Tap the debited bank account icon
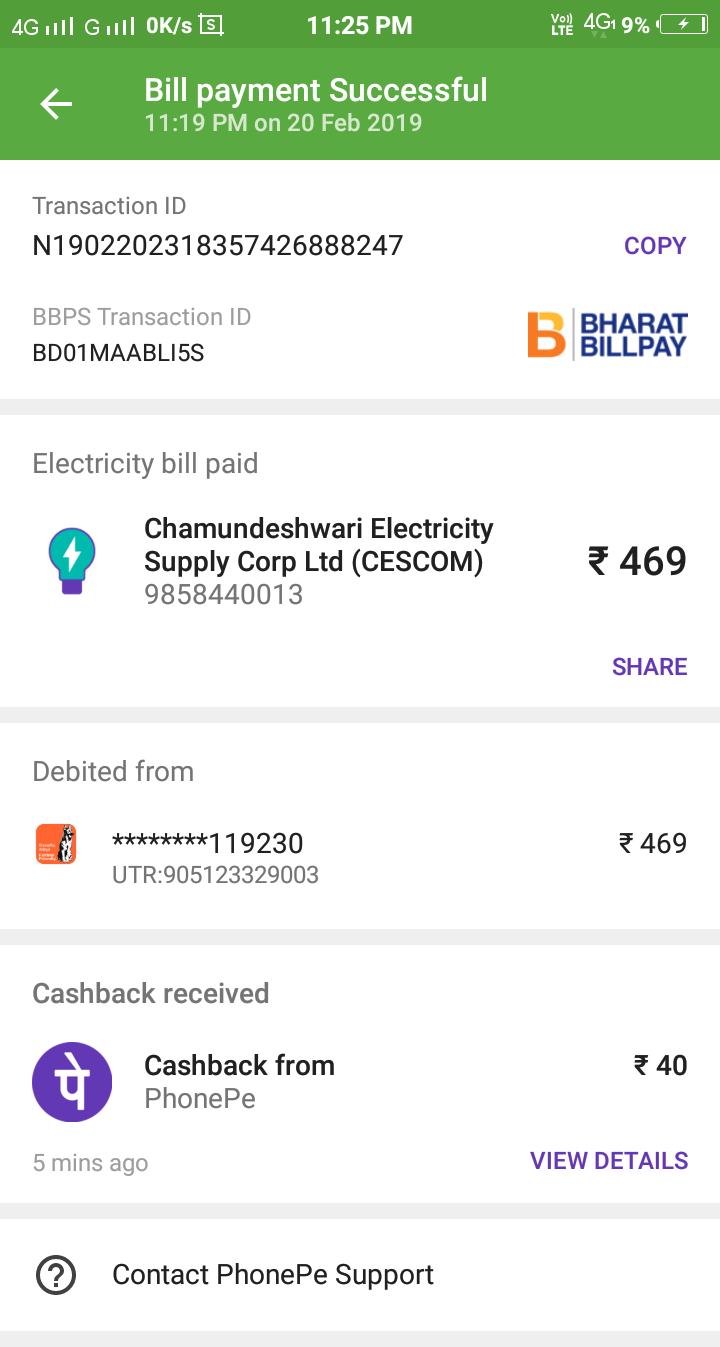 click(56, 844)
